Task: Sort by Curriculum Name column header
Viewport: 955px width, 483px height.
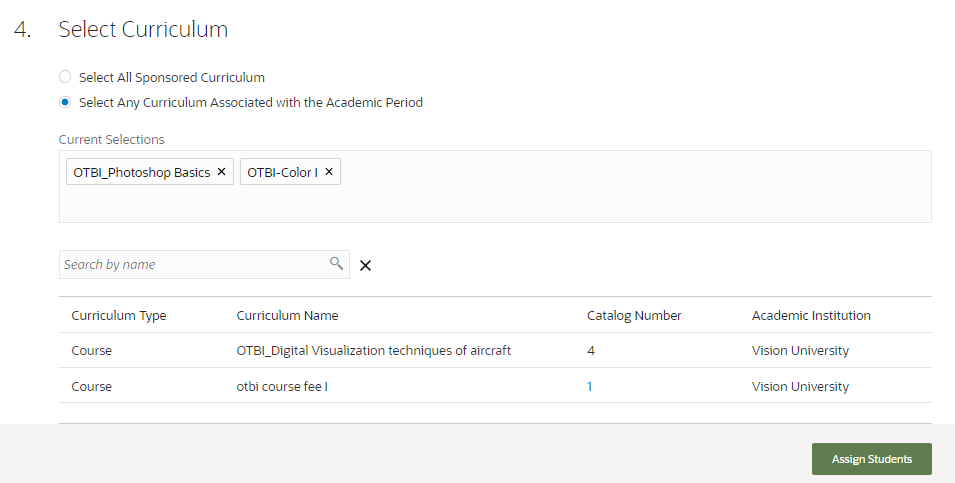Action: [287, 315]
